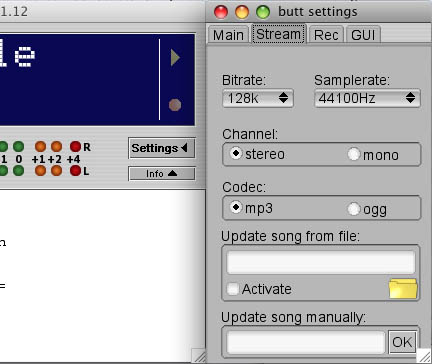The height and width of the screenshot is (364, 432).
Task: Click the Update song from file field
Action: click(321, 262)
